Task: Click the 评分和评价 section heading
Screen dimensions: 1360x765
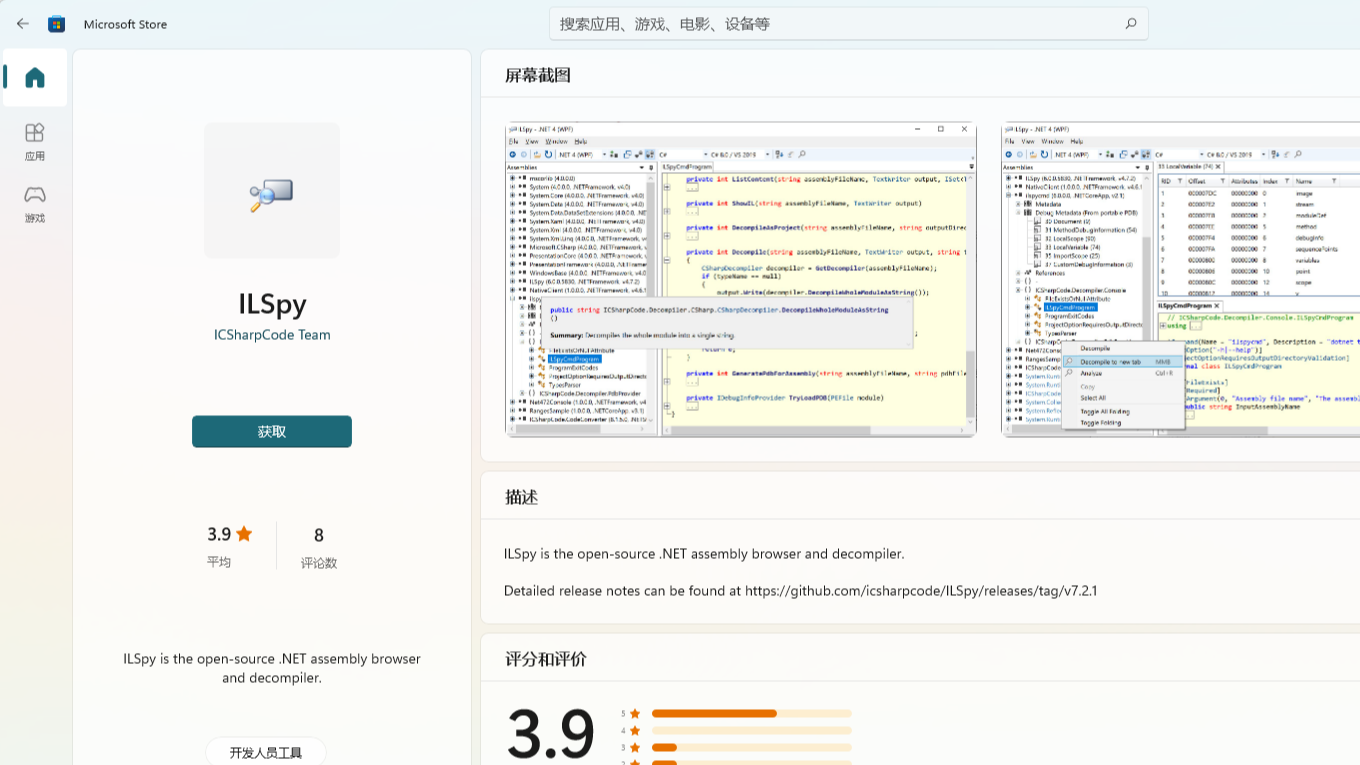Action: click(546, 659)
